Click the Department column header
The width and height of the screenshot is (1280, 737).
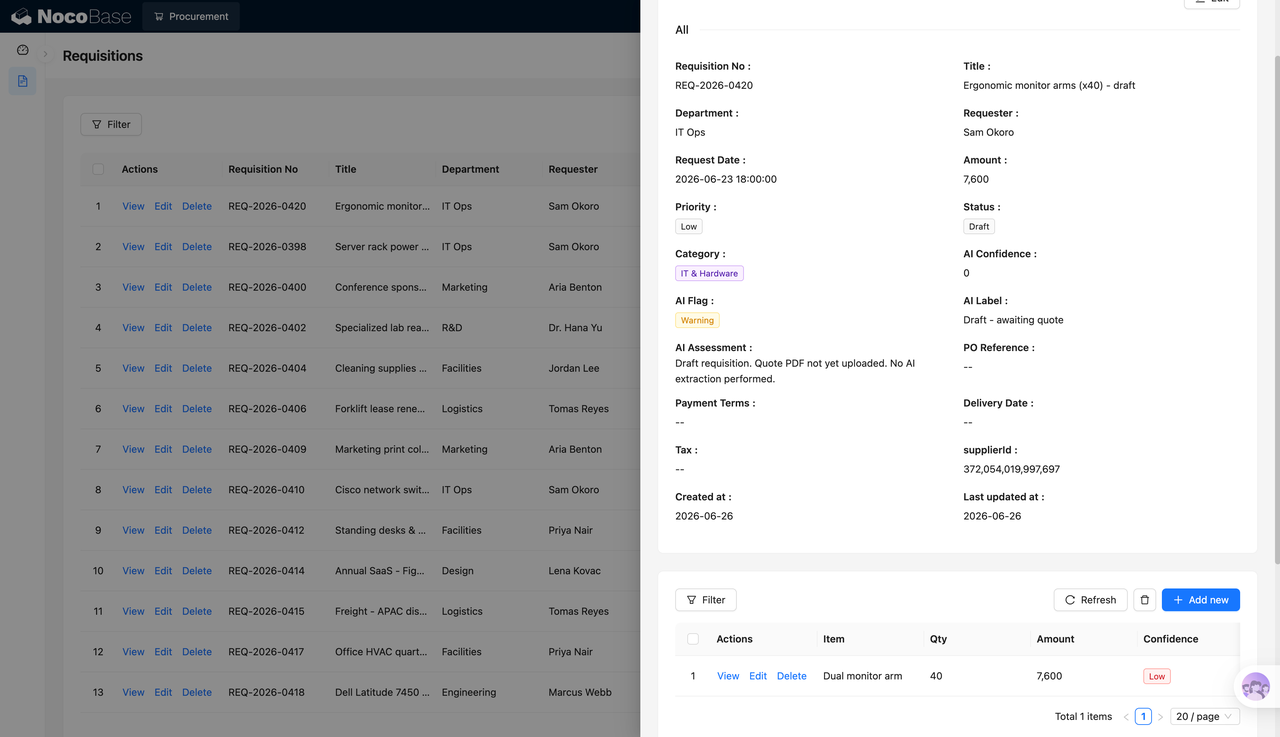470,169
